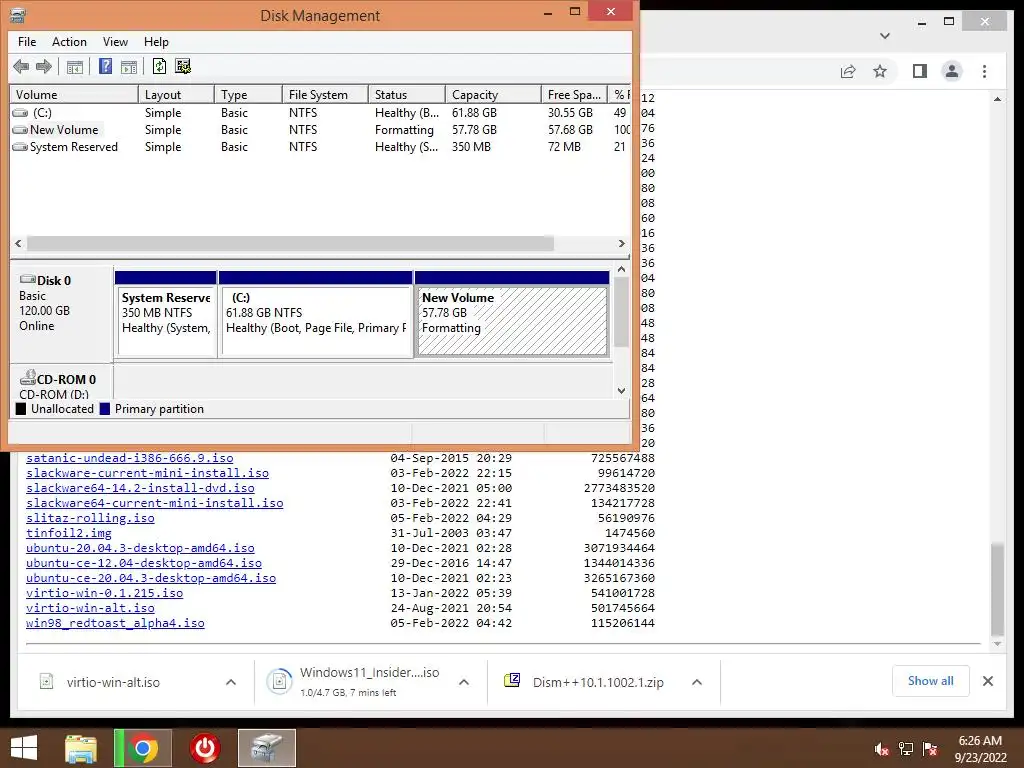Click the Settings toolbar icon beside Refresh
1024x768 pixels.
pos(183,66)
